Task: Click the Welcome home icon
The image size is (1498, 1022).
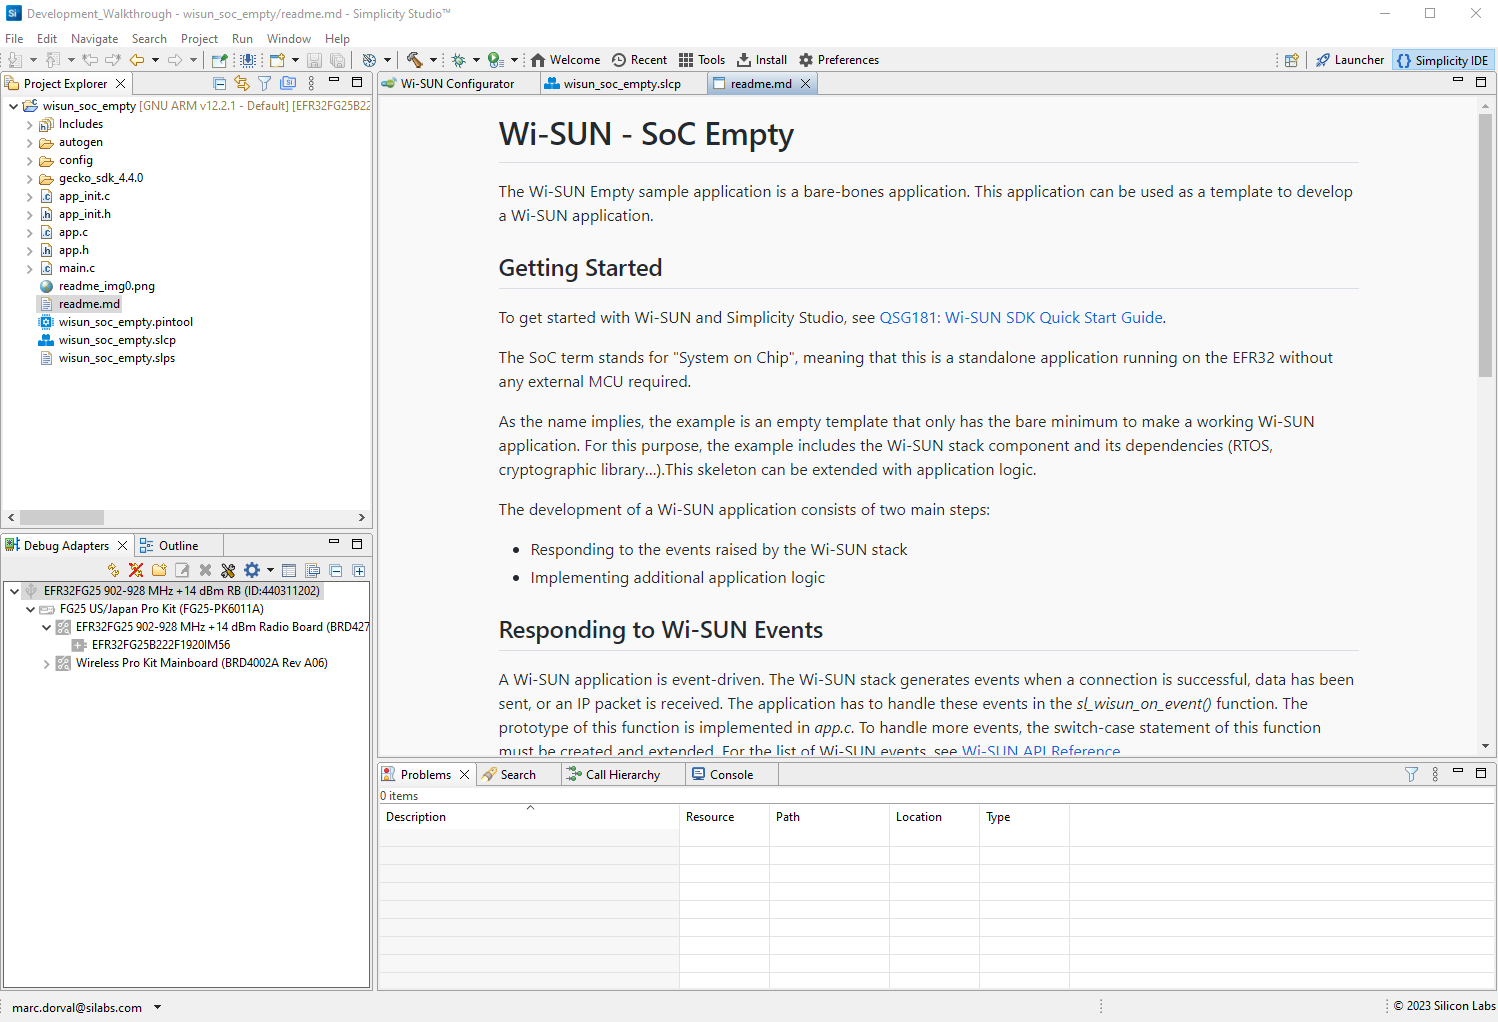Action: pos(537,59)
